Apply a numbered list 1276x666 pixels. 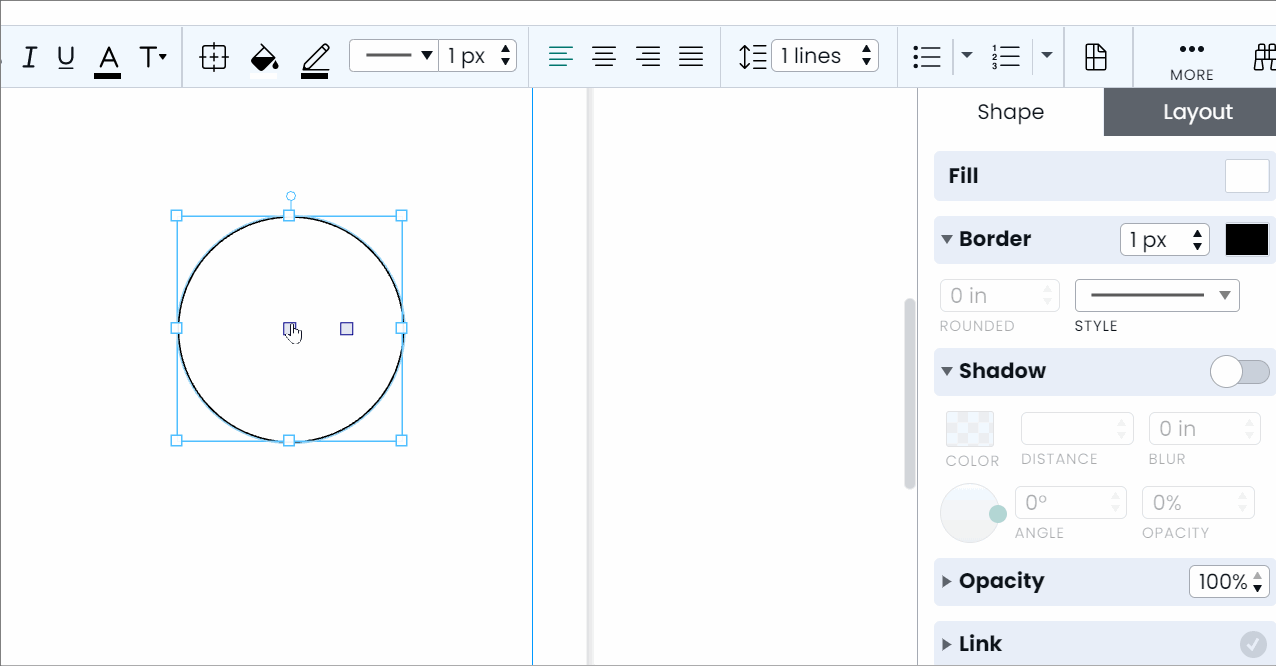pos(1005,57)
